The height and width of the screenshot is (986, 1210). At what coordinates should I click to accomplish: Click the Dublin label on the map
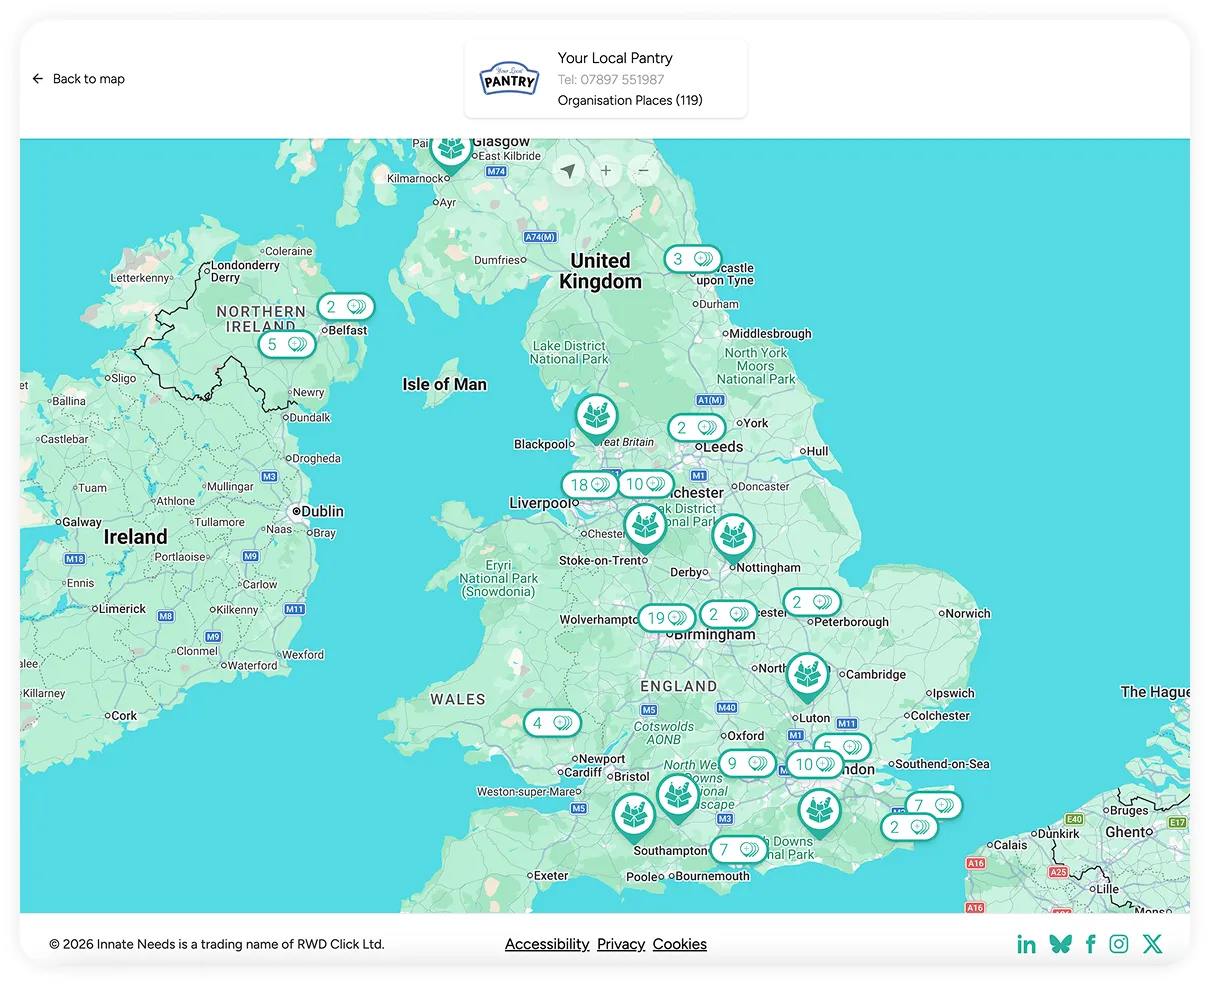322,511
